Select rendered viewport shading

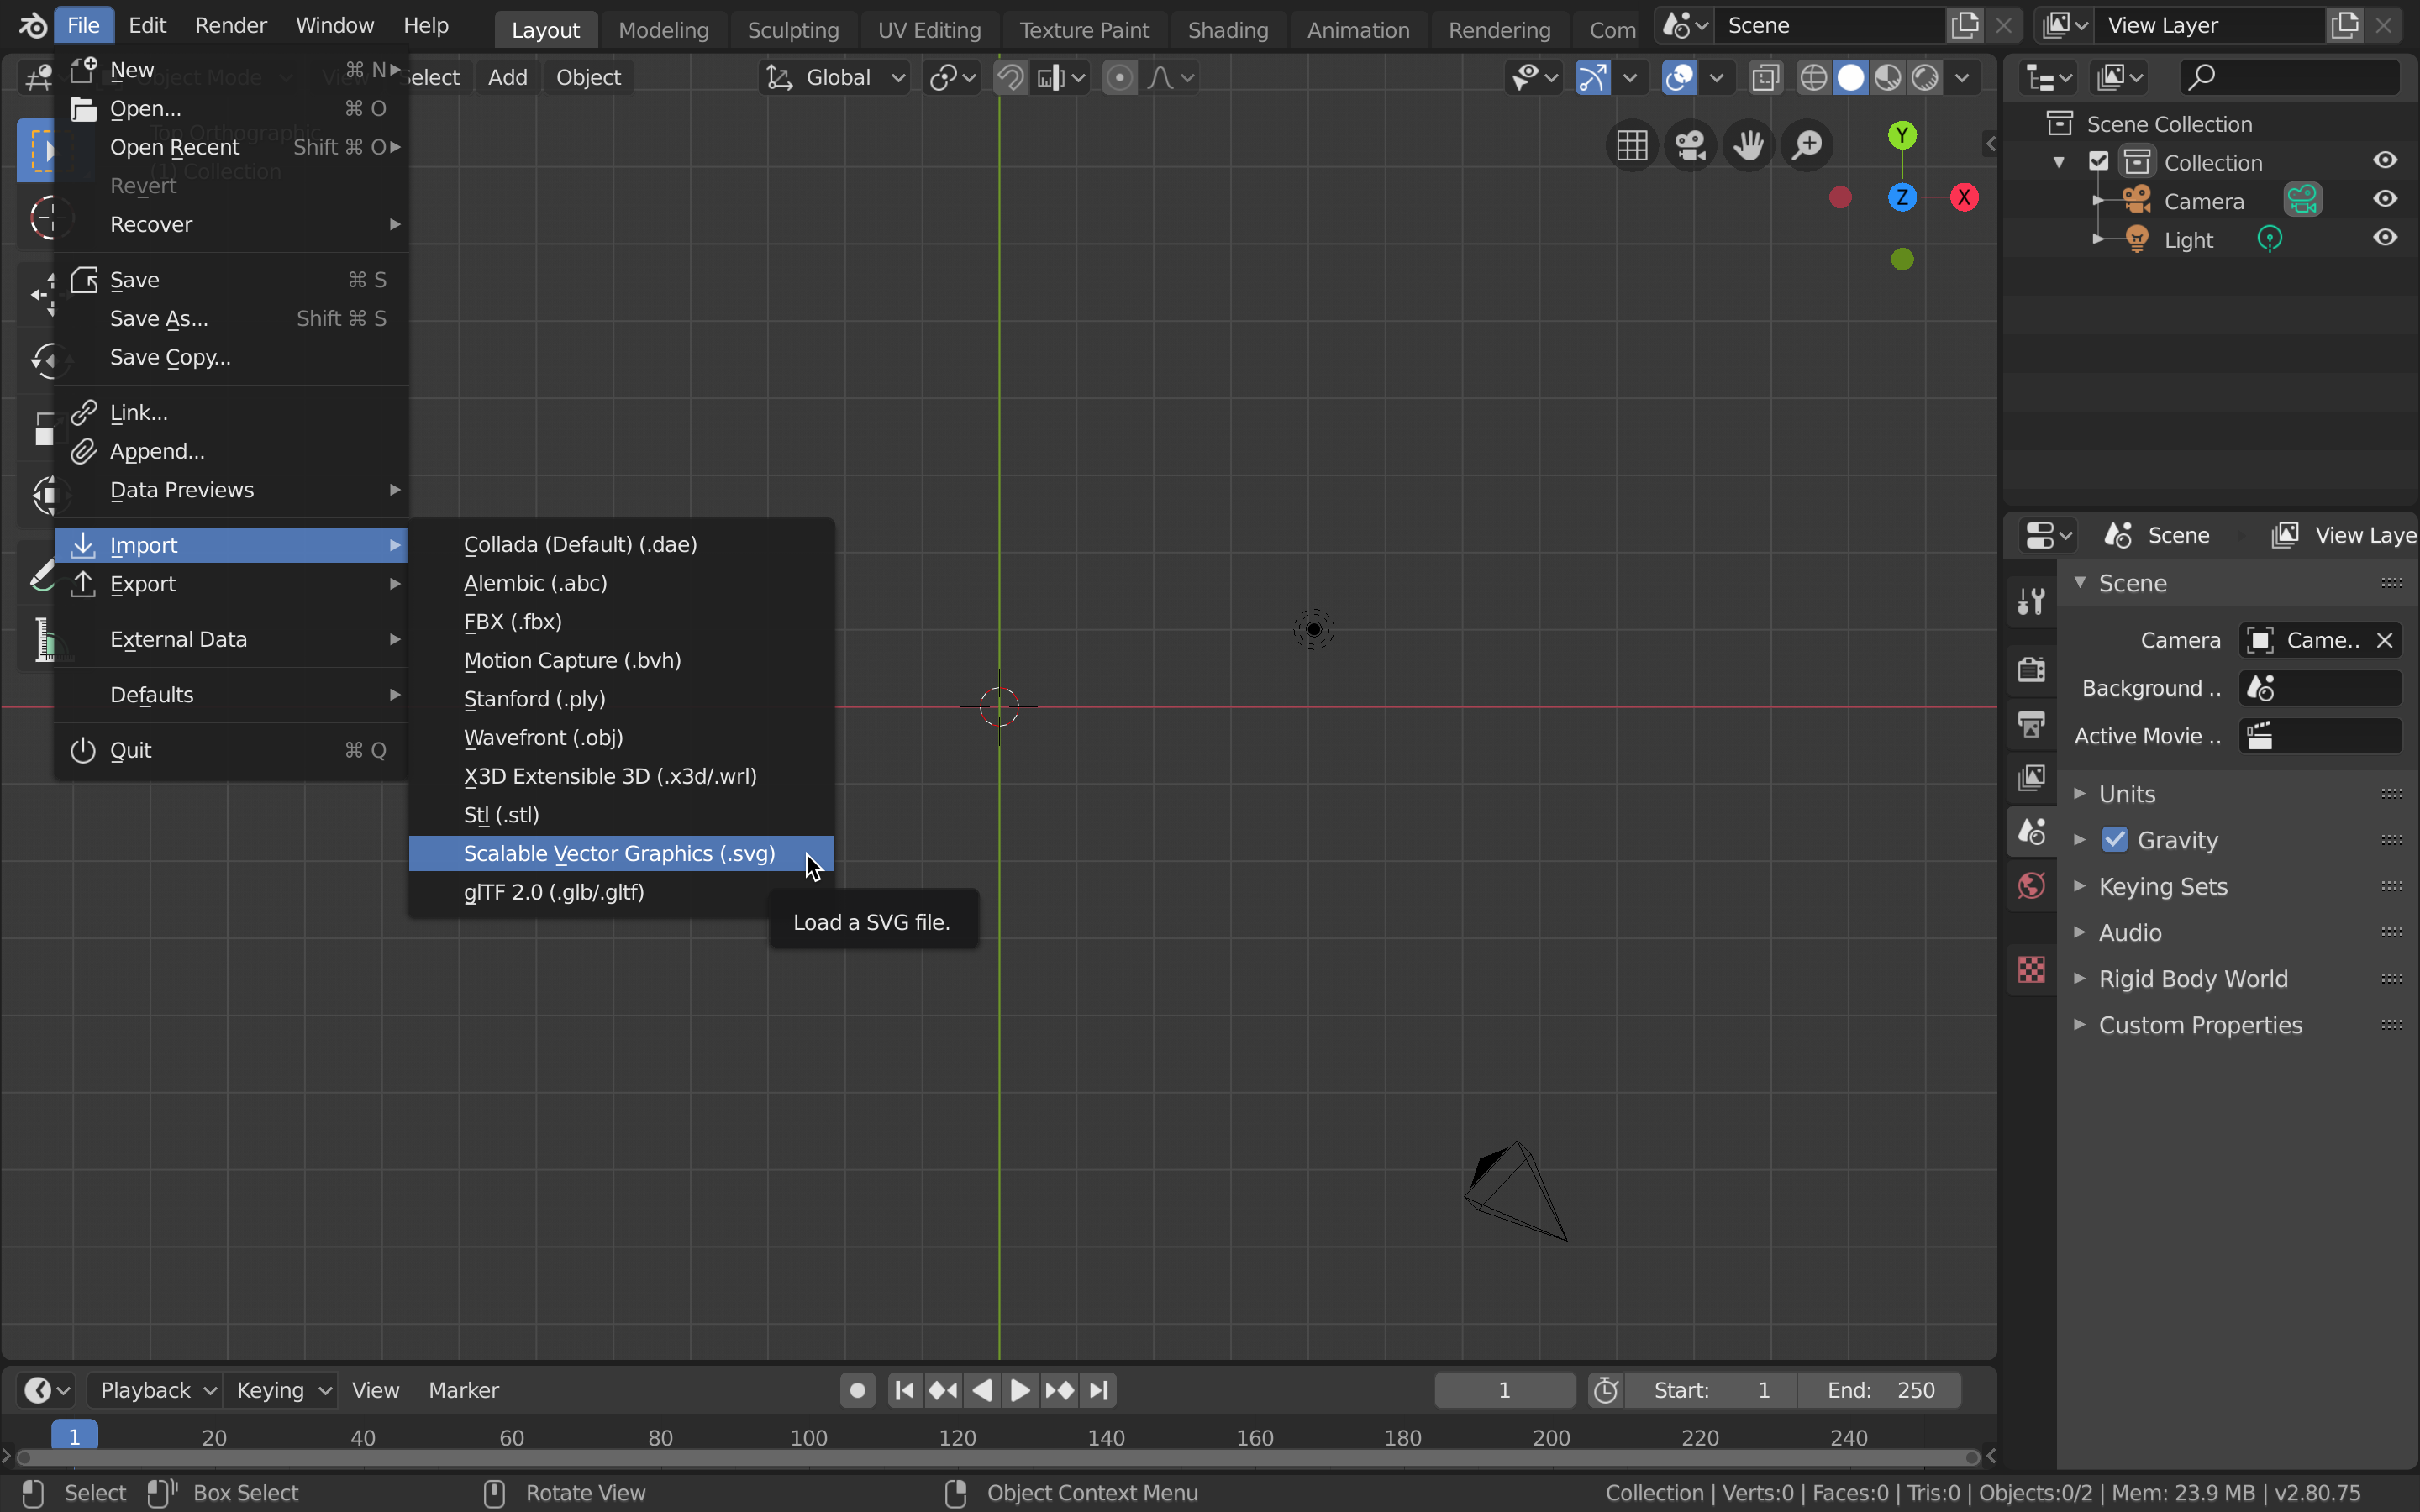click(x=1925, y=77)
